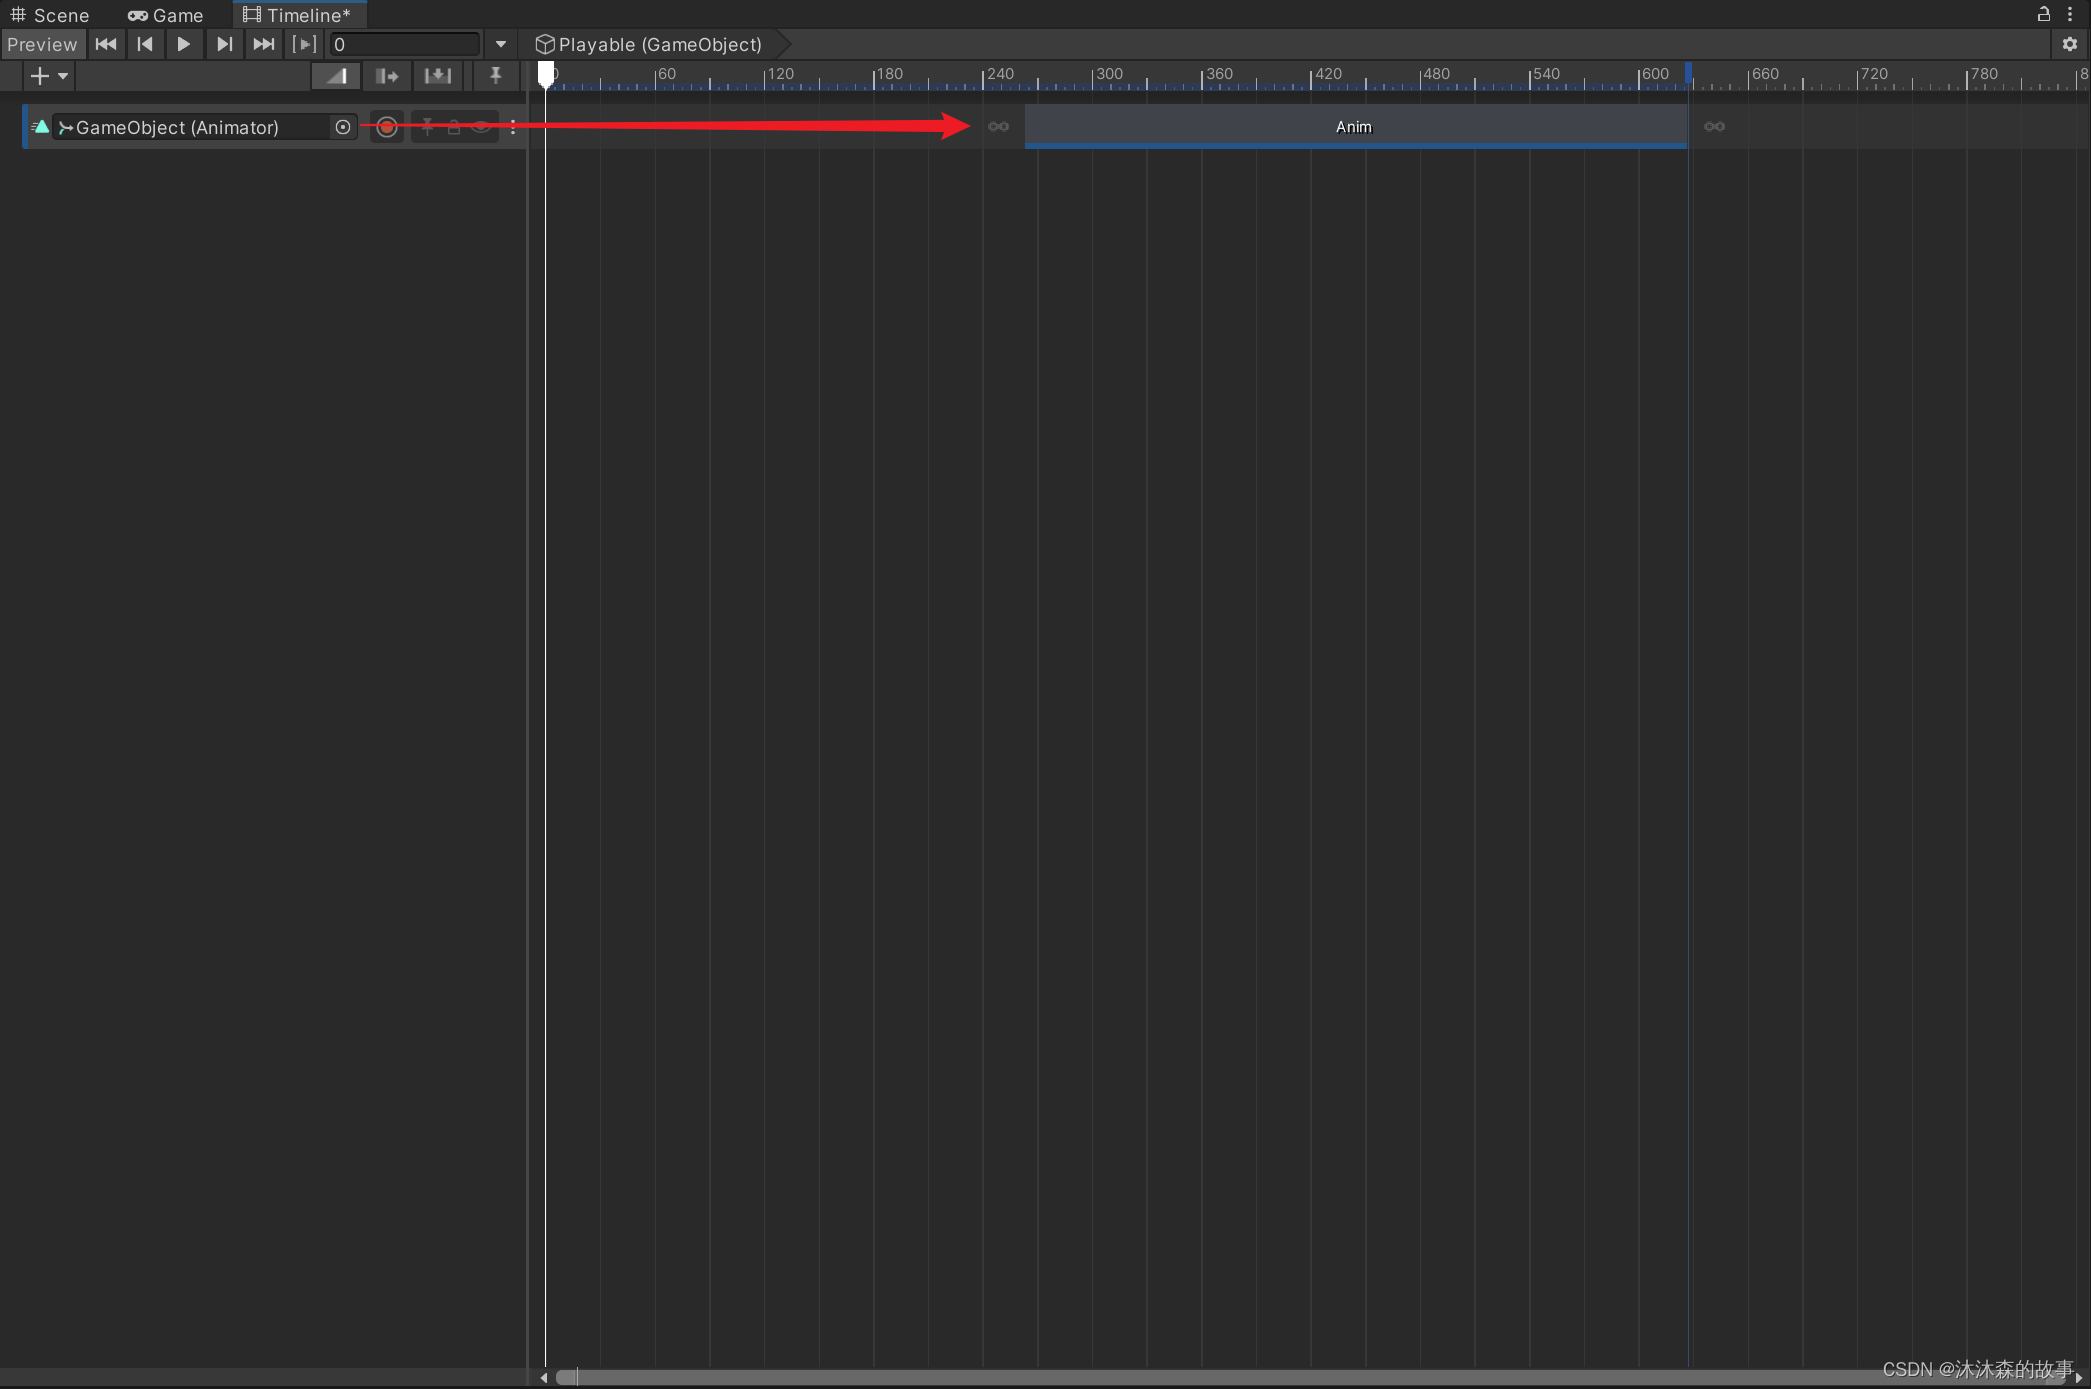Select the Anim clip on the track
This screenshot has height=1389, width=2091.
click(x=1356, y=126)
